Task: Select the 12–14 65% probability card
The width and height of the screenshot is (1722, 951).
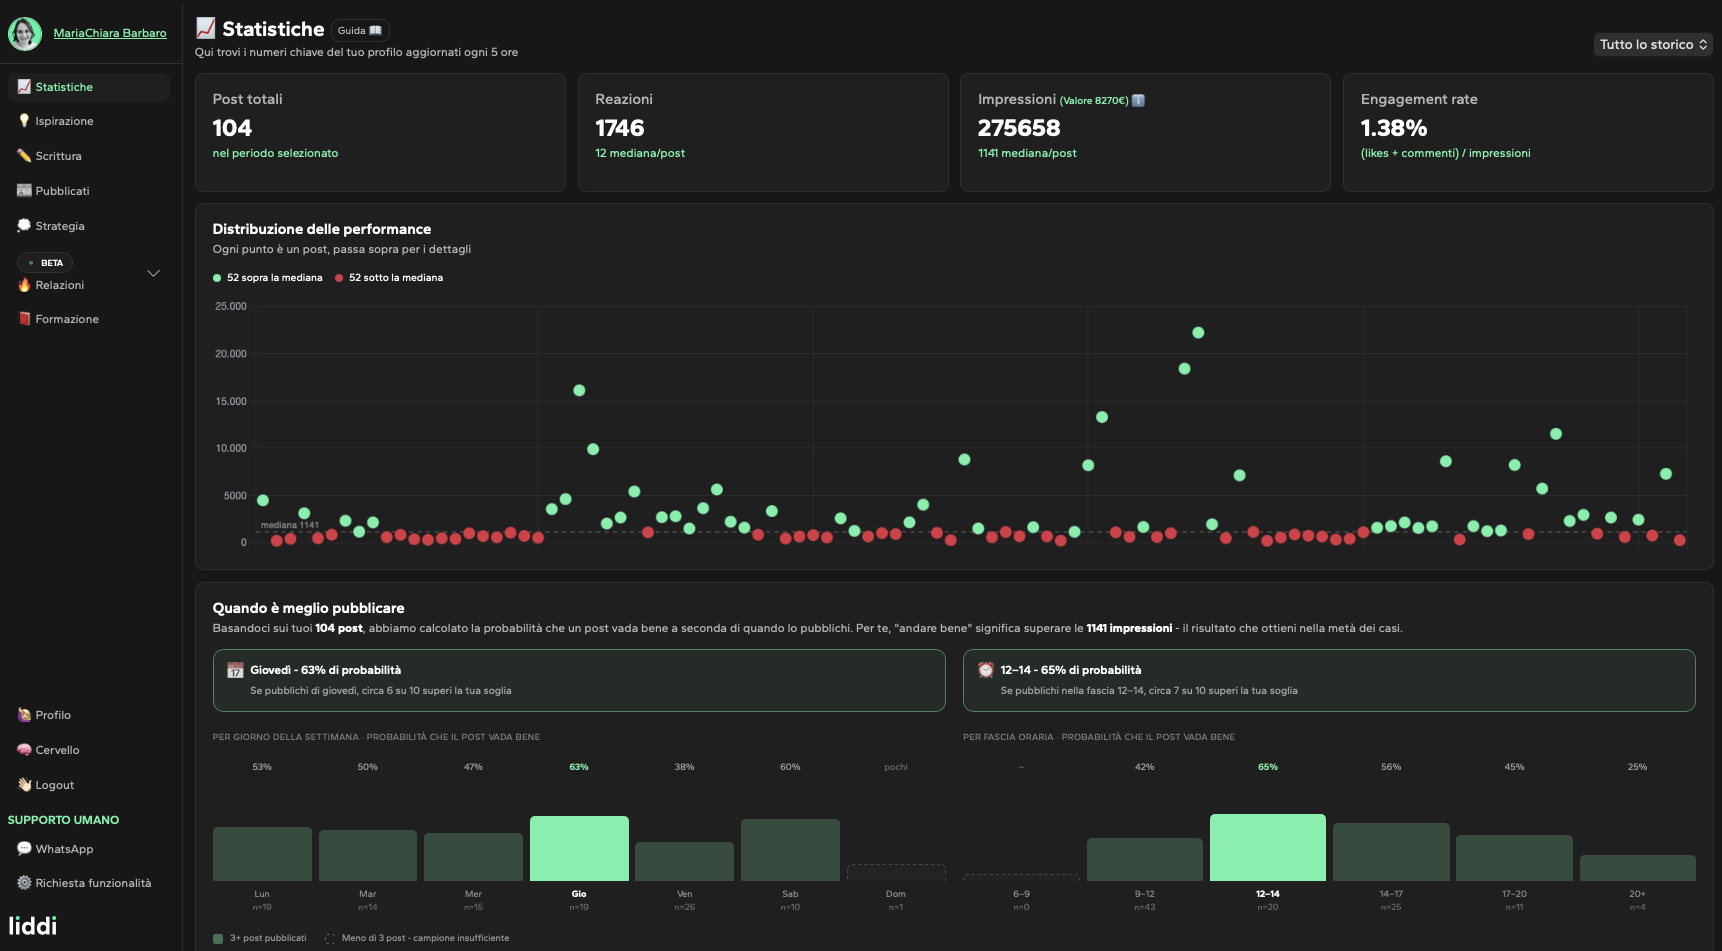Action: pyautogui.click(x=1329, y=681)
